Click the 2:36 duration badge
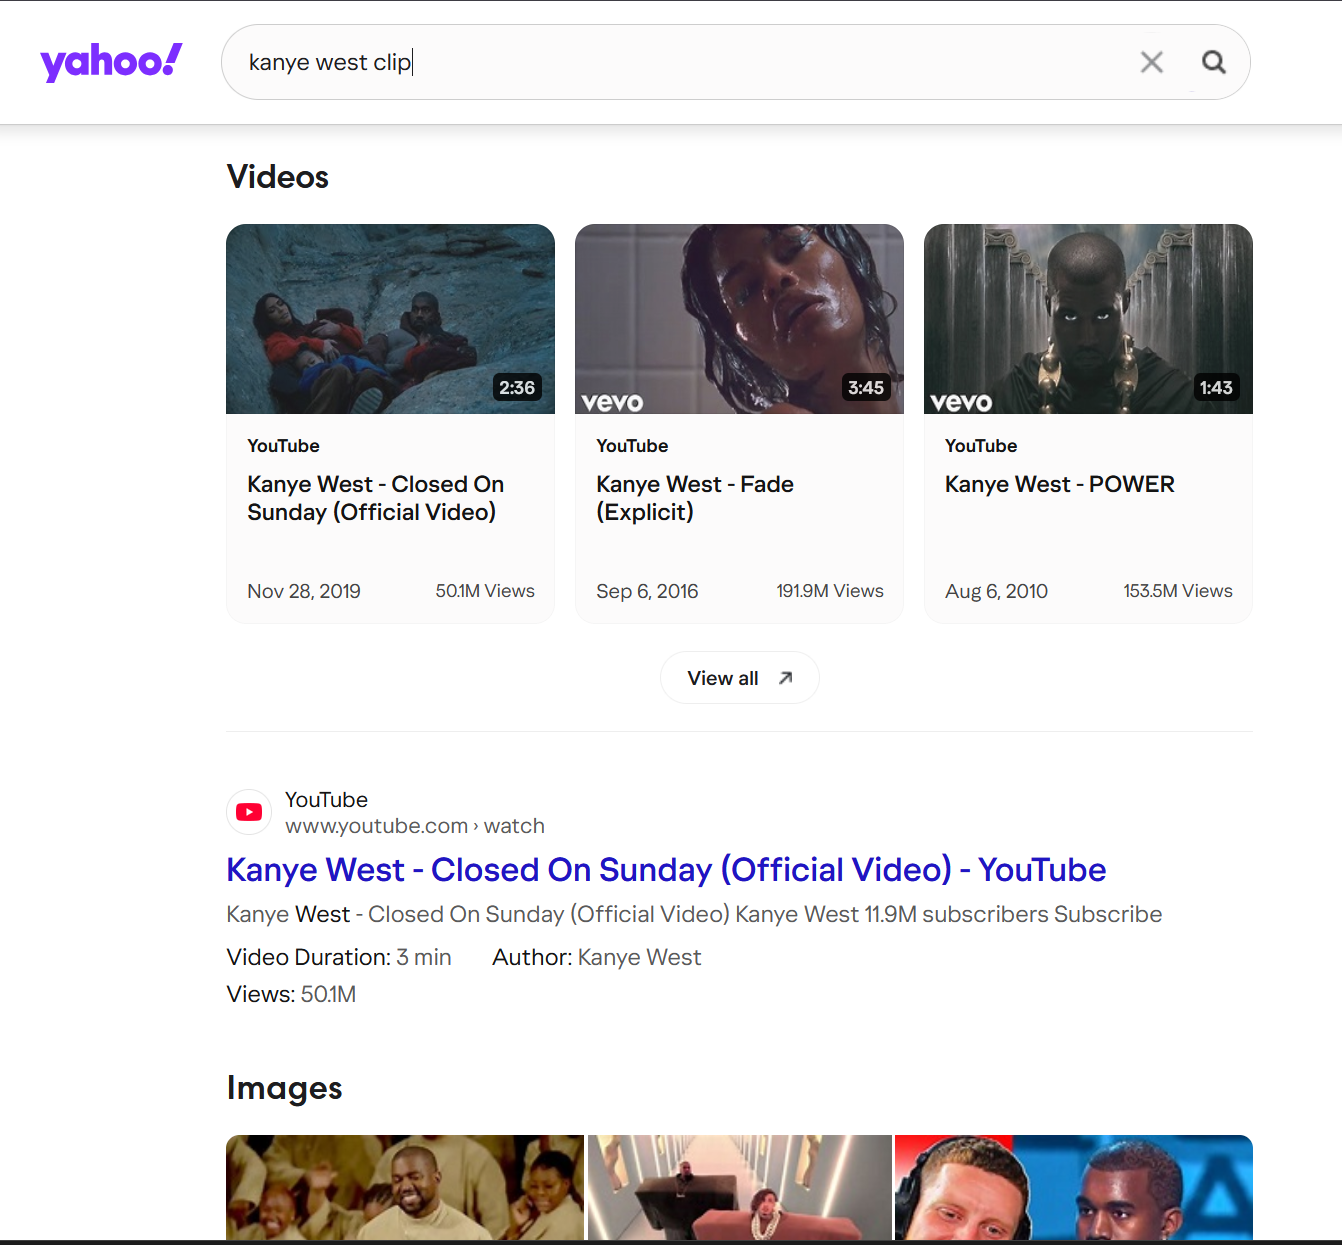This screenshot has width=1342, height=1245. point(517,388)
